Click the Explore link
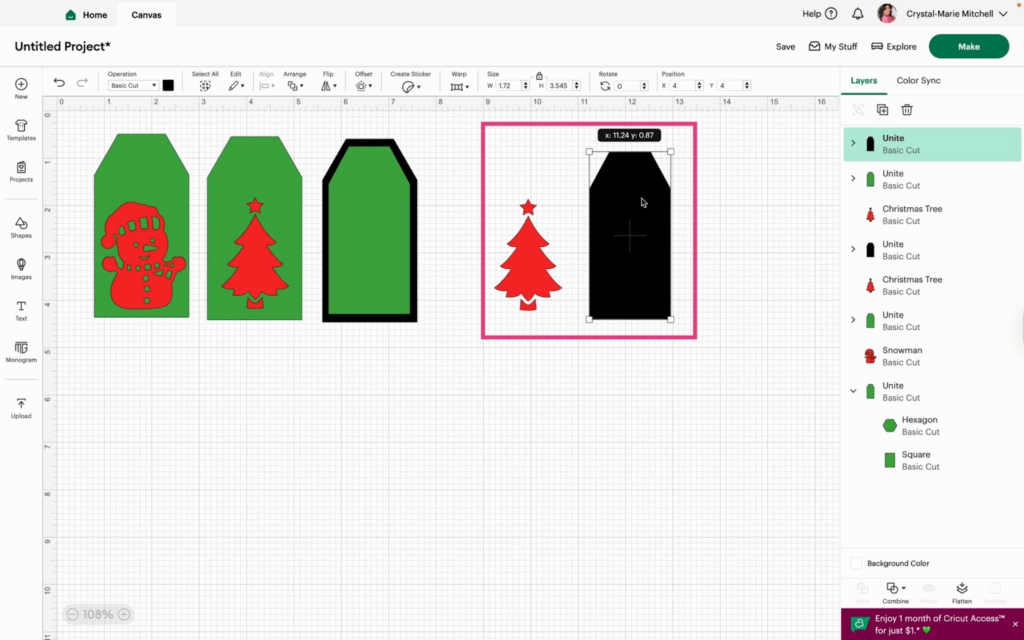1024x640 pixels. click(x=893, y=46)
